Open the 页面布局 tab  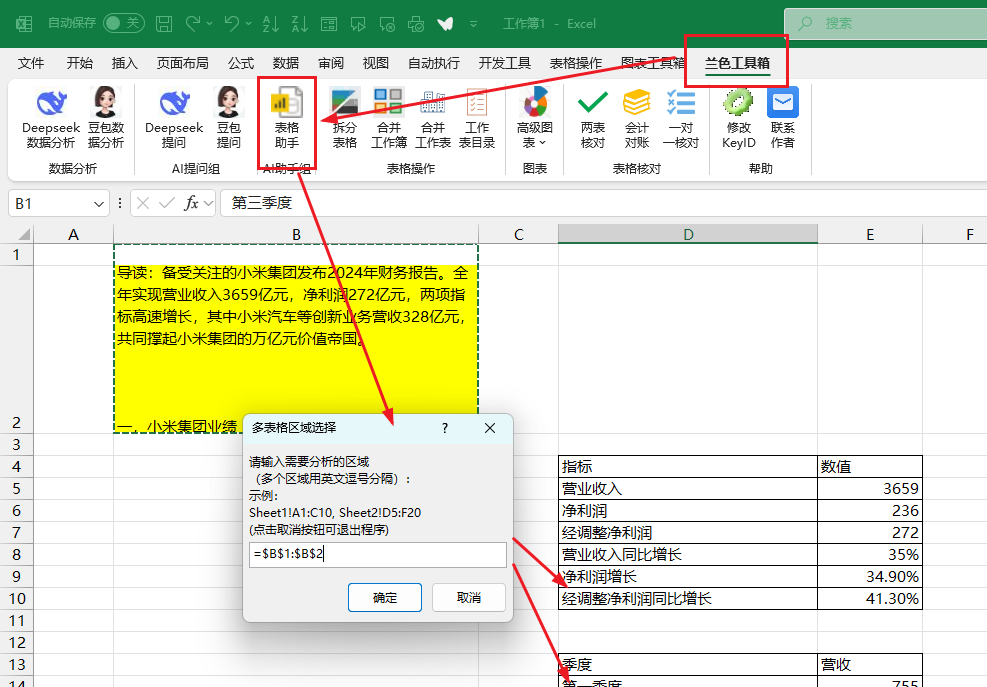(x=183, y=63)
